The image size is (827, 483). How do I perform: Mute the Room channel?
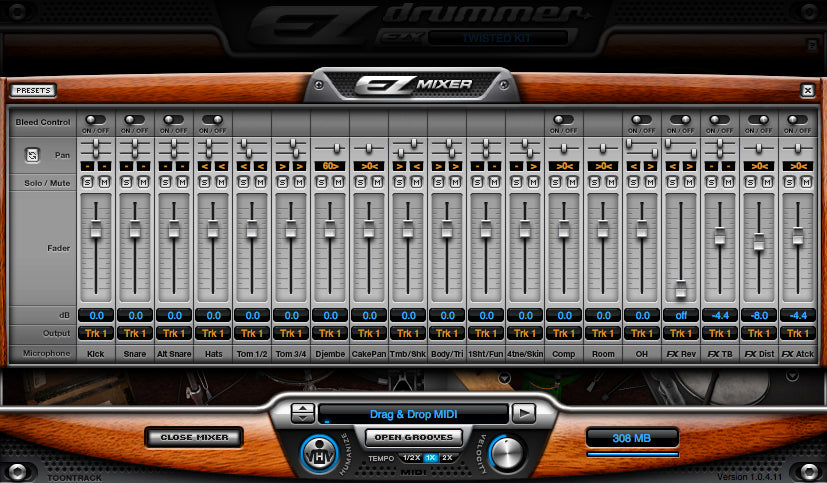[x=609, y=183]
